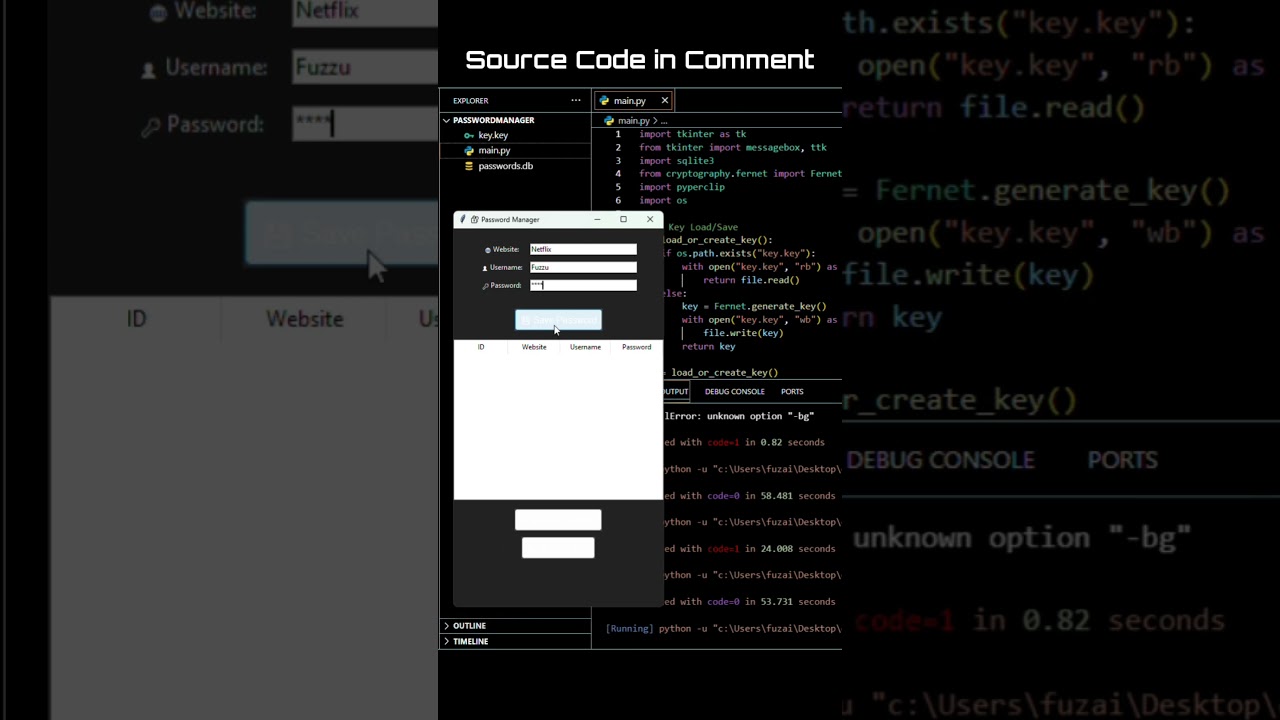Viewport: 1280px width, 720px height.
Task: Click the Python icon on main.py tab
Action: coord(605,100)
